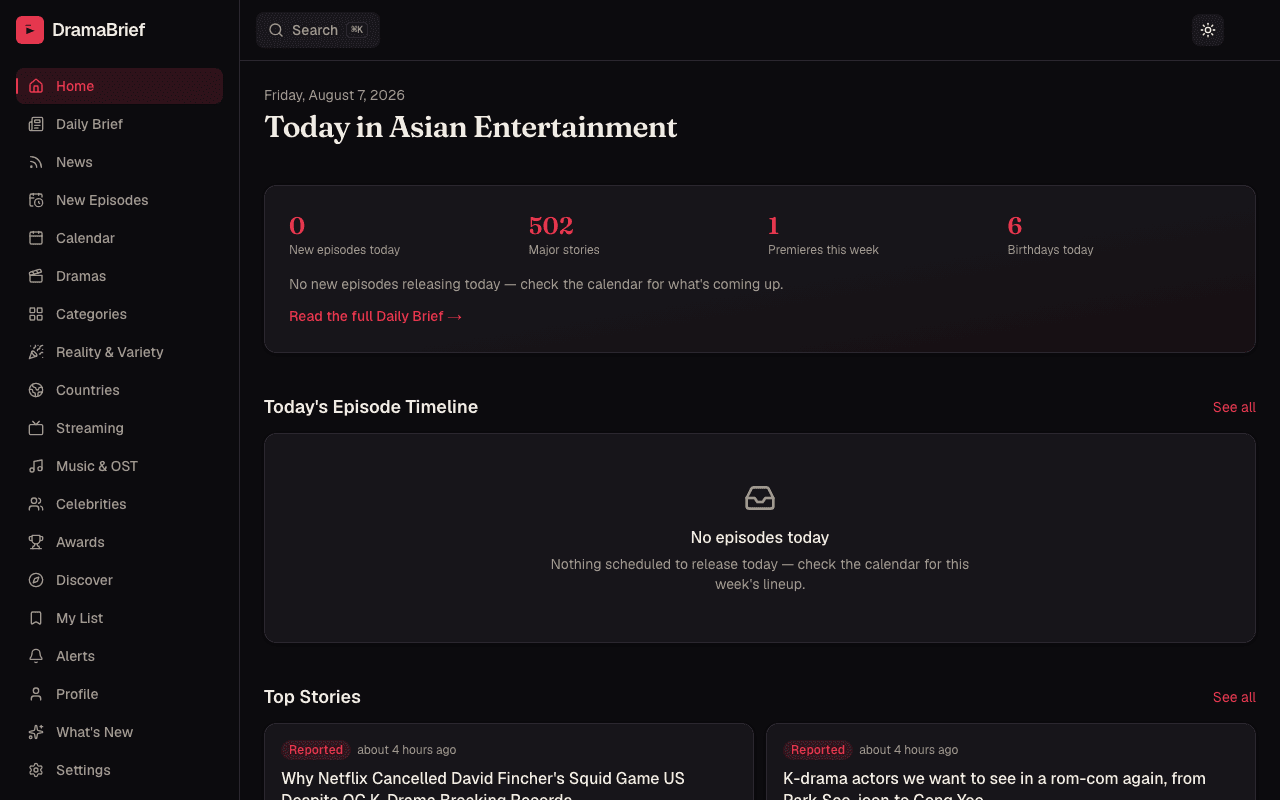Focus the Search input field

coord(318,30)
